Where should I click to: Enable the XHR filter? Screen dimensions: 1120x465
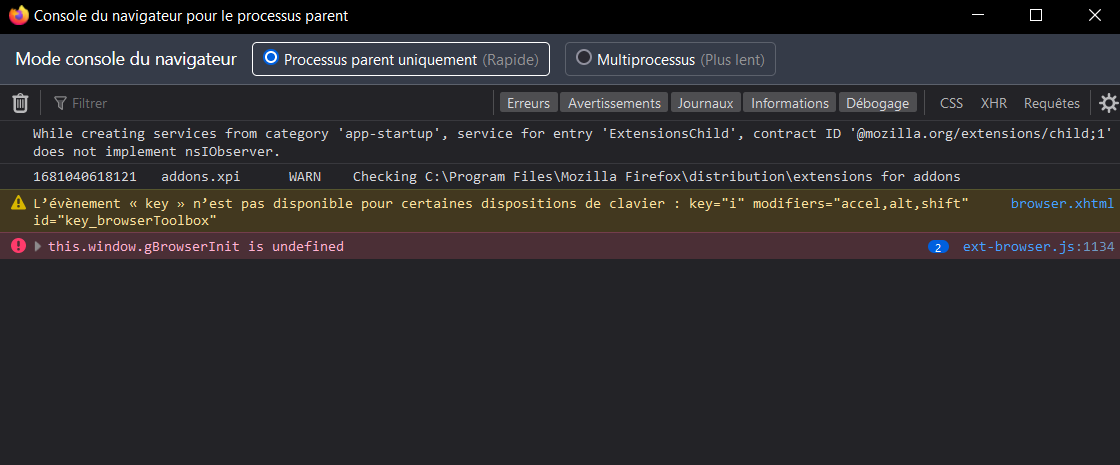point(993,103)
